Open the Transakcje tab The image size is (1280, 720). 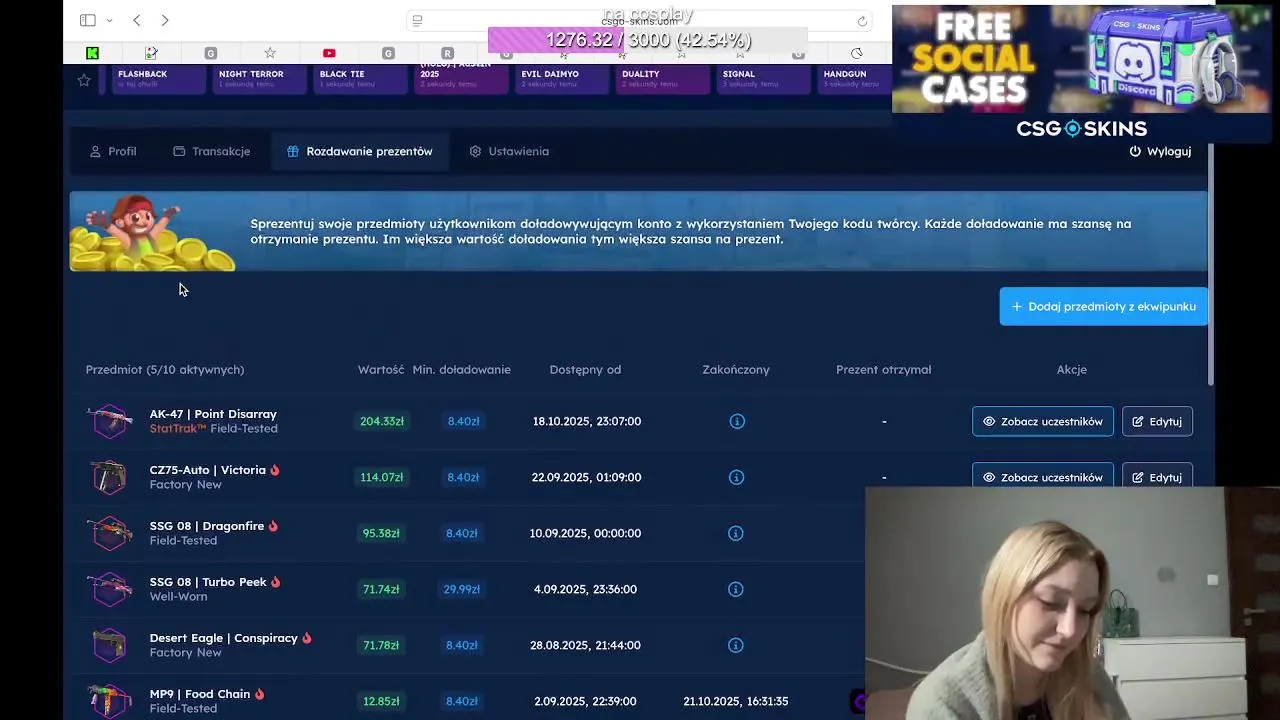tap(211, 151)
